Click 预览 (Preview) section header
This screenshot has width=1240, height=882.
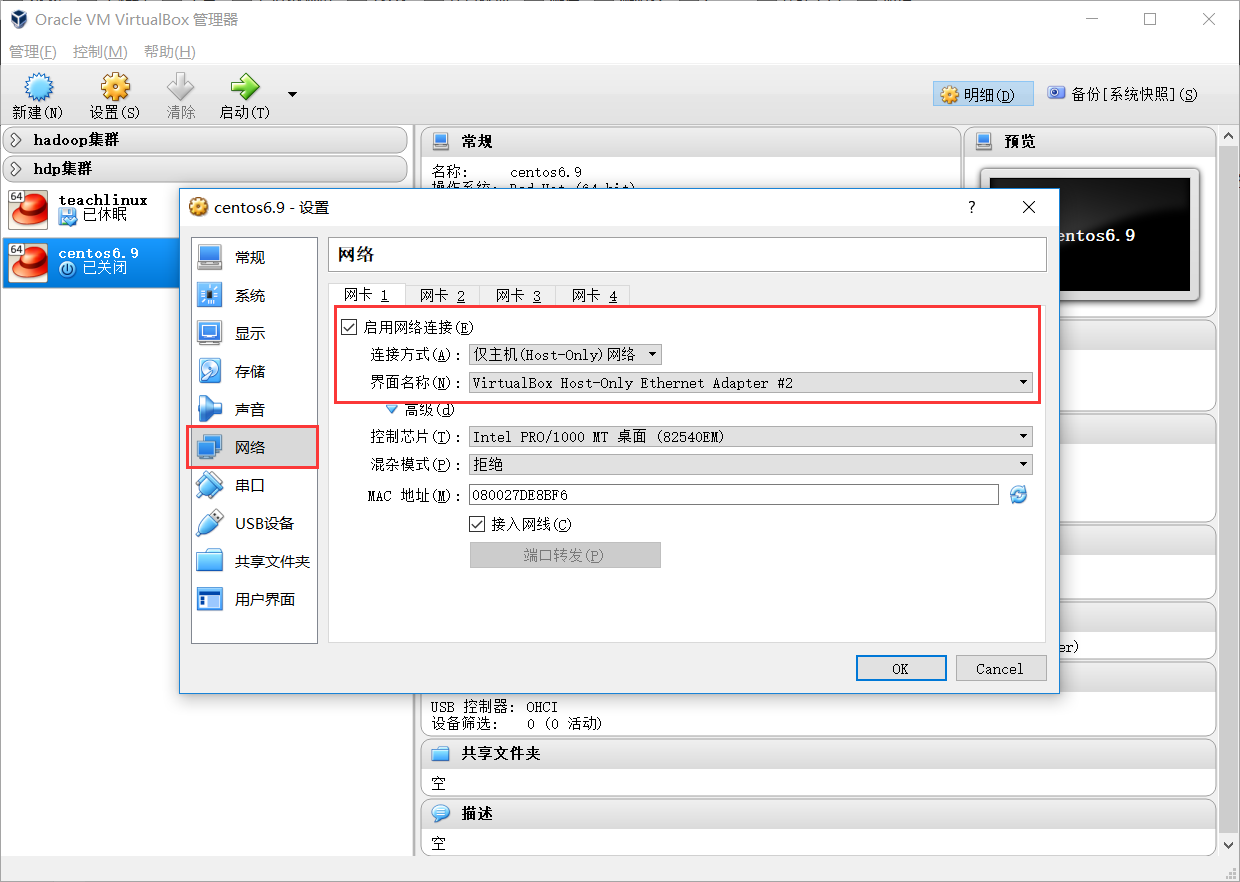tap(1090, 141)
